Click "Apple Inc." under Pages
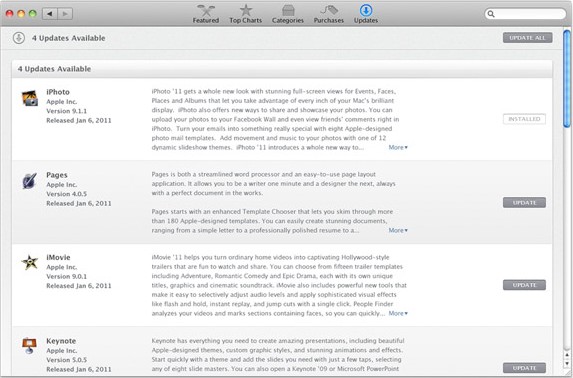This screenshot has width=573, height=378. (x=61, y=185)
